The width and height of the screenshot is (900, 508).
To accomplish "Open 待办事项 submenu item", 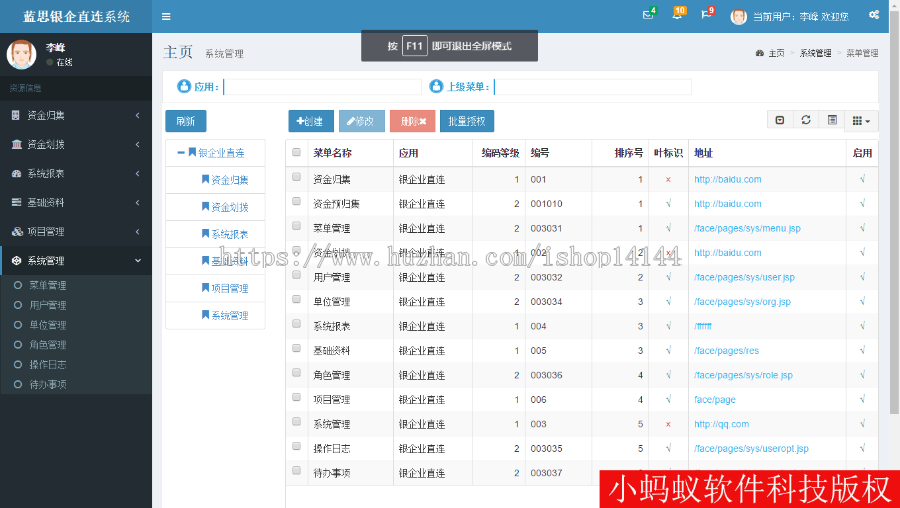I will coord(48,385).
